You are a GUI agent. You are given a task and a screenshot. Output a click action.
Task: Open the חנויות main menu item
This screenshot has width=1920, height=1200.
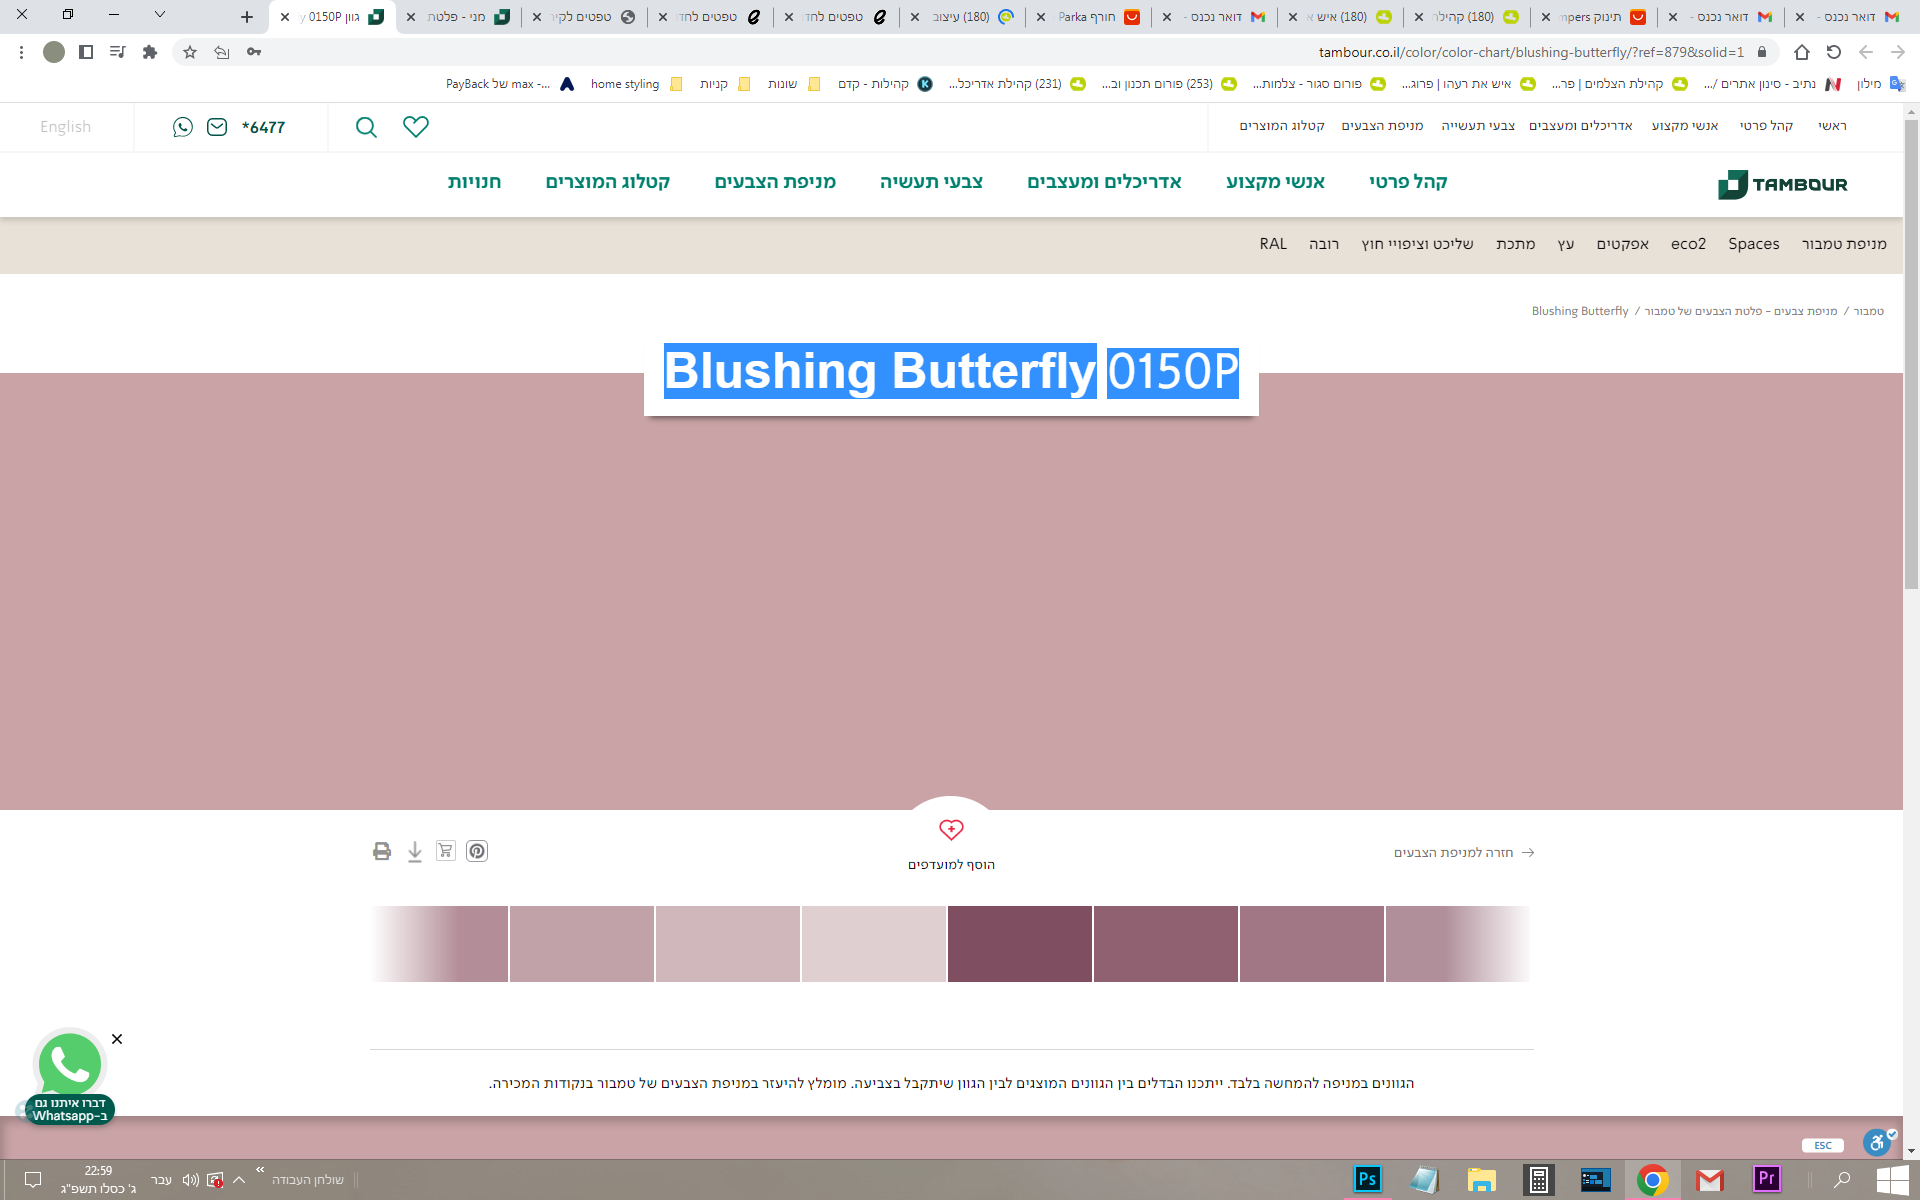[474, 182]
